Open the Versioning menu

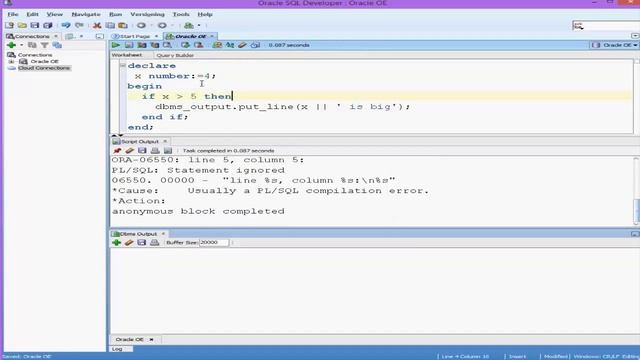pyautogui.click(x=147, y=14)
